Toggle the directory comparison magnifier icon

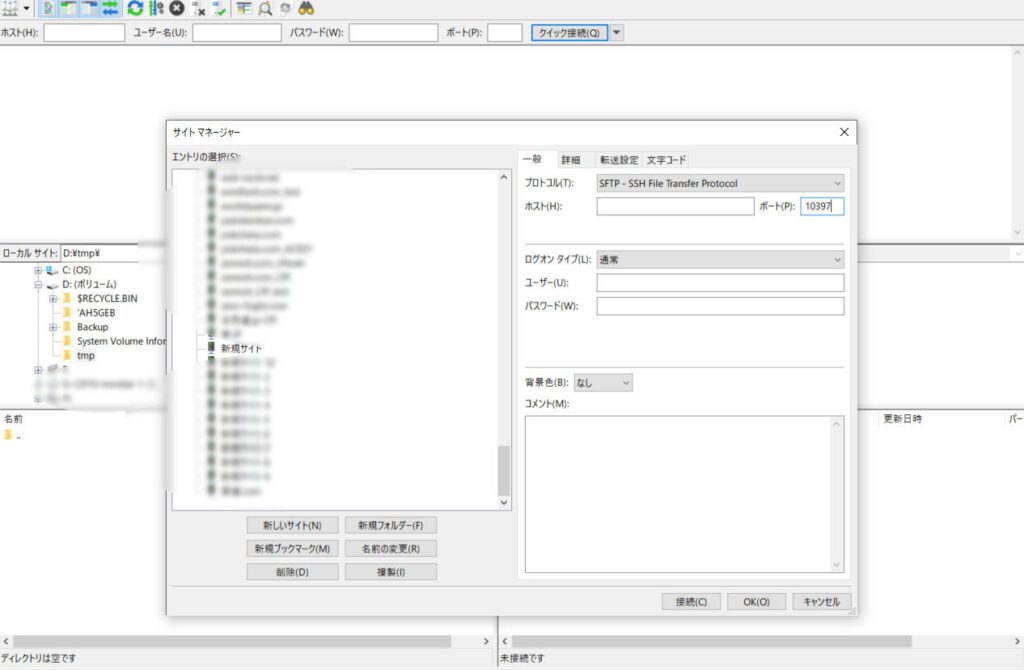pos(264,8)
